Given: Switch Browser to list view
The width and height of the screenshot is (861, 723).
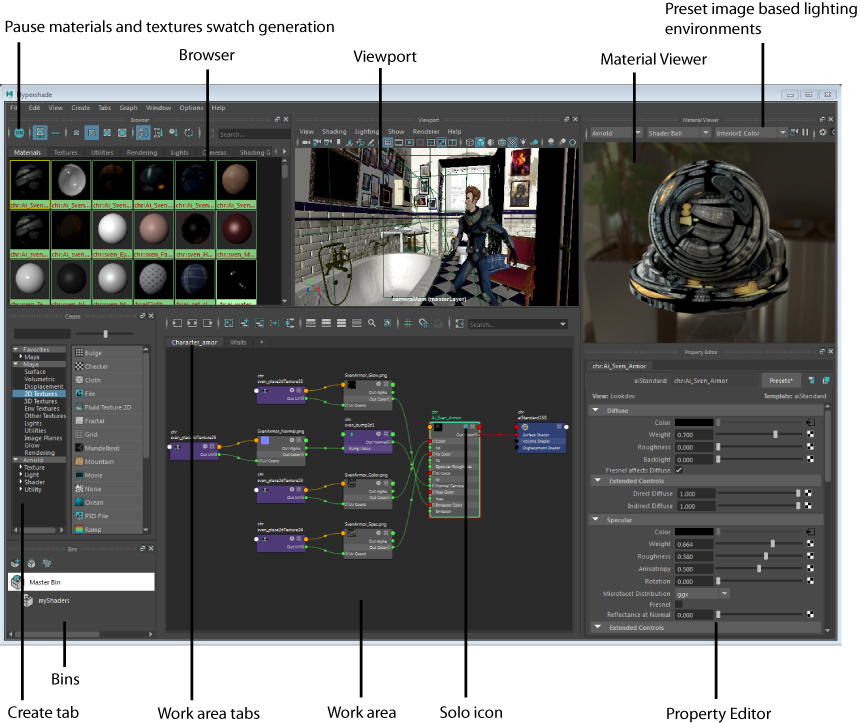Looking at the screenshot, I should (x=55, y=133).
